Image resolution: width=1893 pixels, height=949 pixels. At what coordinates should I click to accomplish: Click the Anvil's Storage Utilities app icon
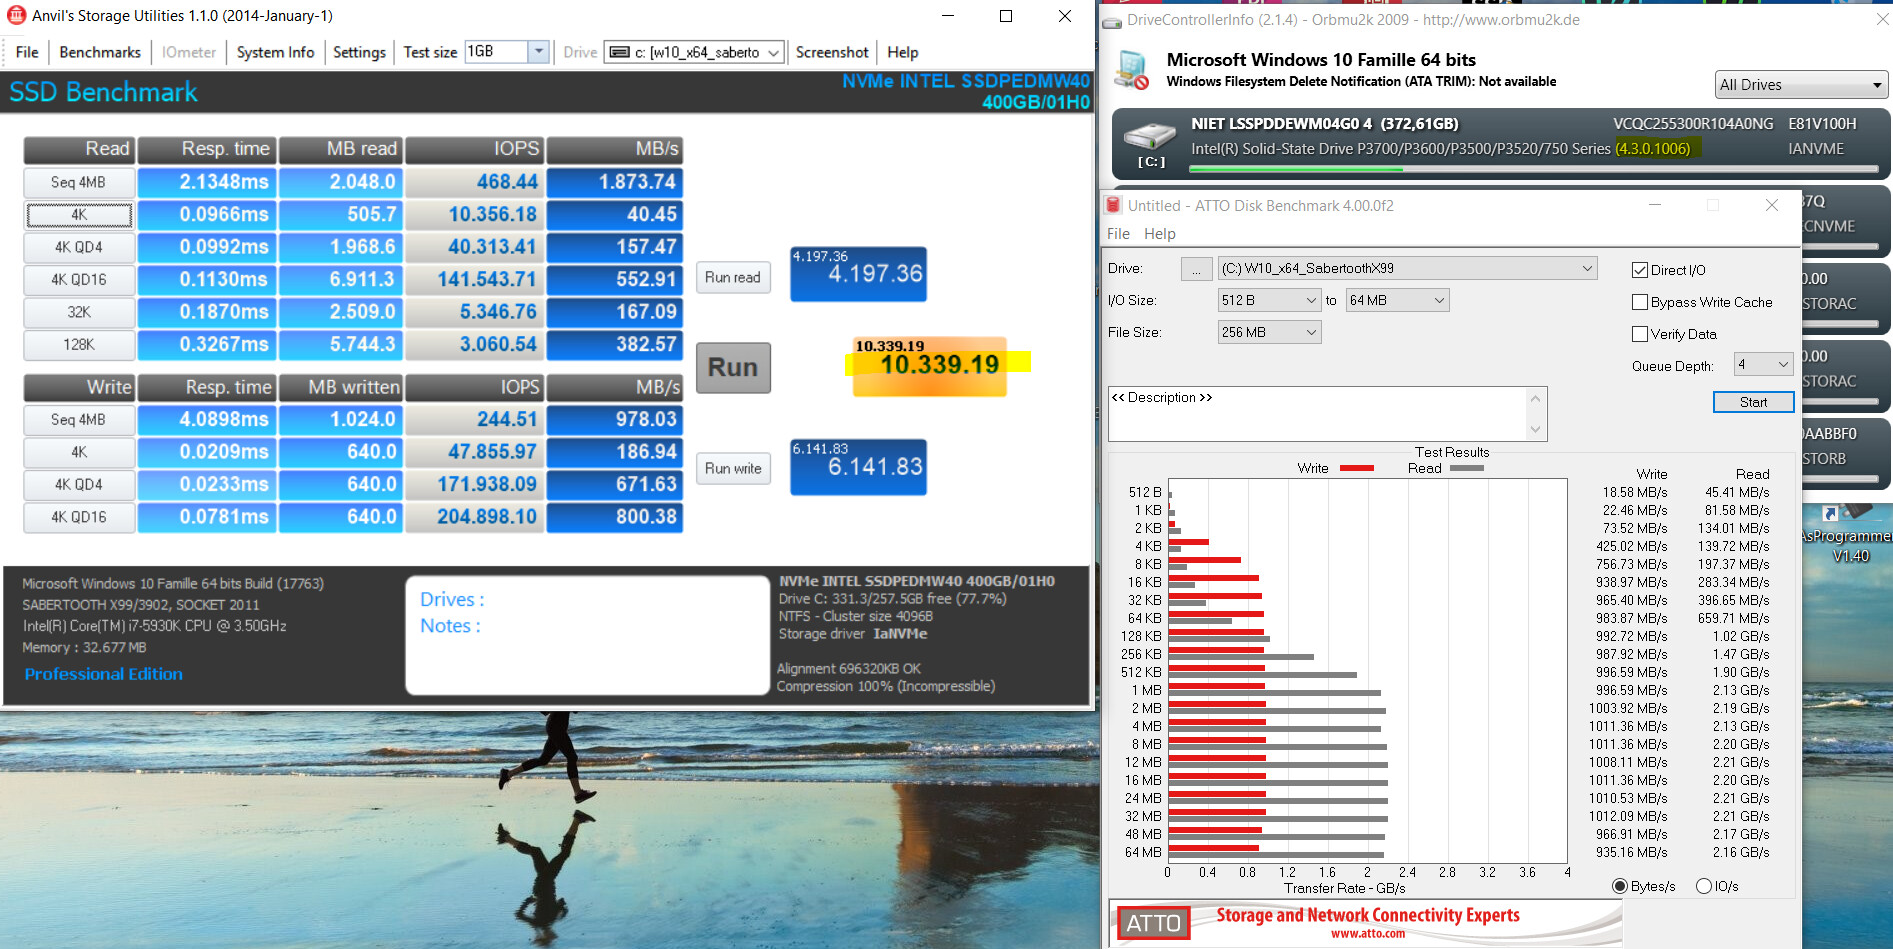(16, 15)
